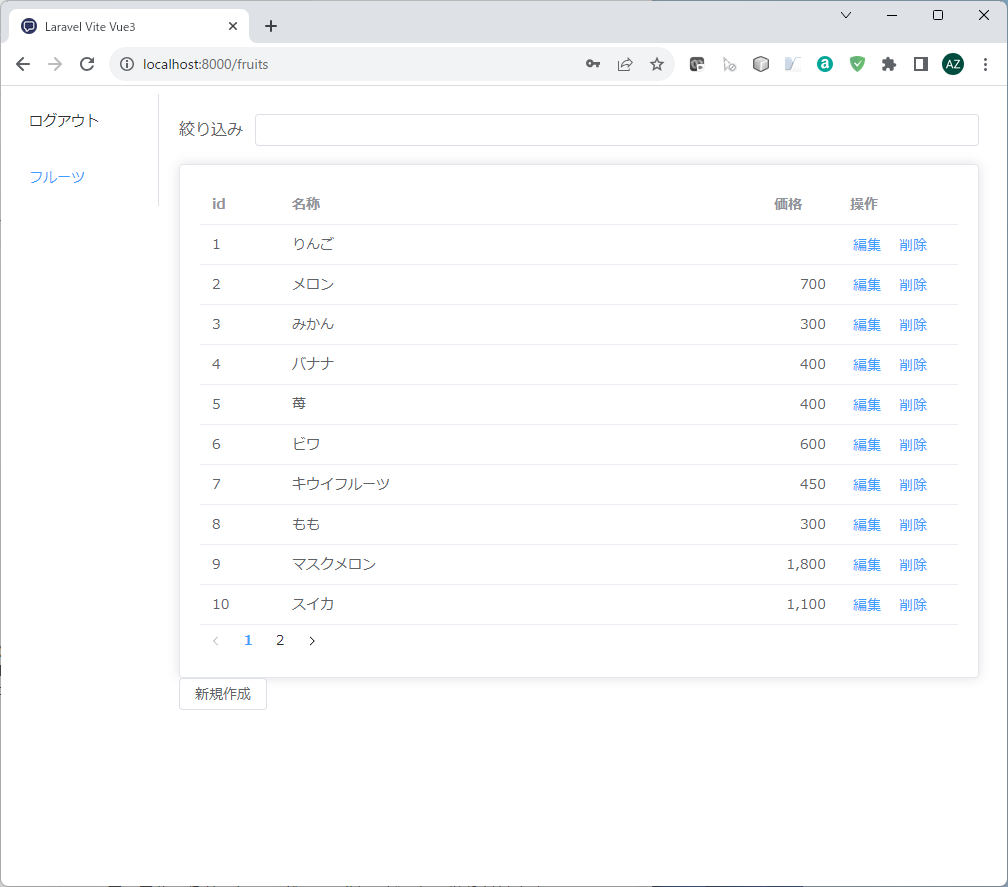The height and width of the screenshot is (887, 1008).
Task: Delete the スイカ row
Action: point(913,605)
